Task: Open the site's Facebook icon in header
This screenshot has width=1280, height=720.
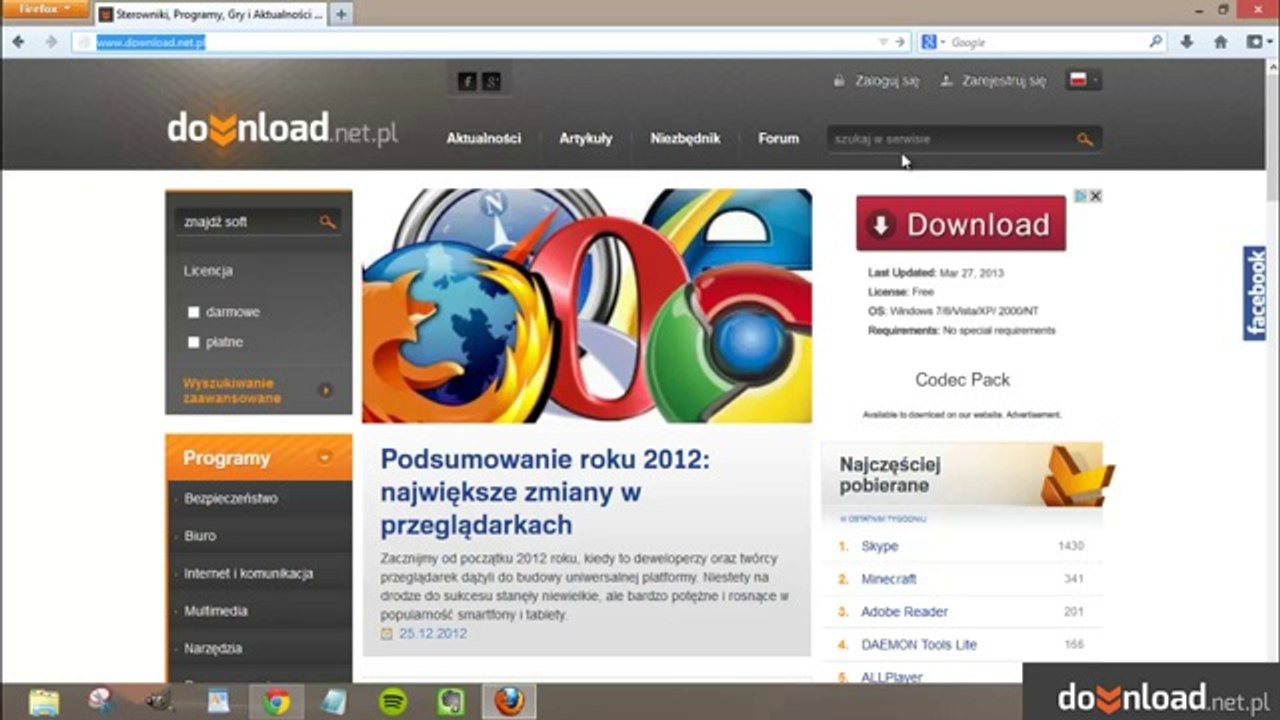Action: [x=467, y=81]
